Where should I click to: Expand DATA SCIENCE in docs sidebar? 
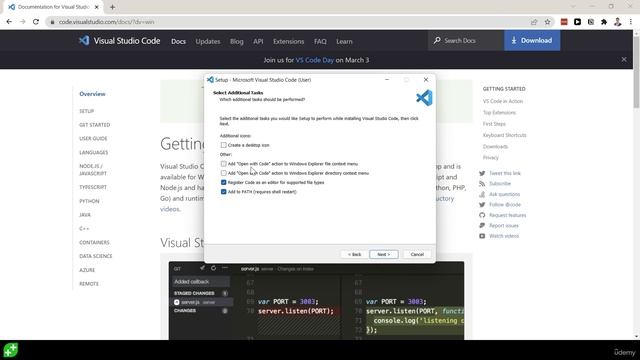(x=96, y=256)
